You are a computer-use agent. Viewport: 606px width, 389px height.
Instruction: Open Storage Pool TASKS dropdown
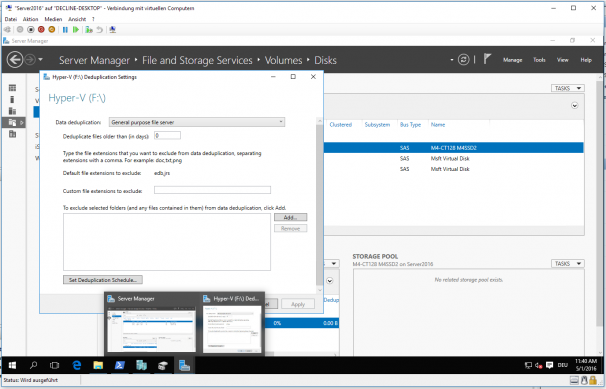coord(567,263)
